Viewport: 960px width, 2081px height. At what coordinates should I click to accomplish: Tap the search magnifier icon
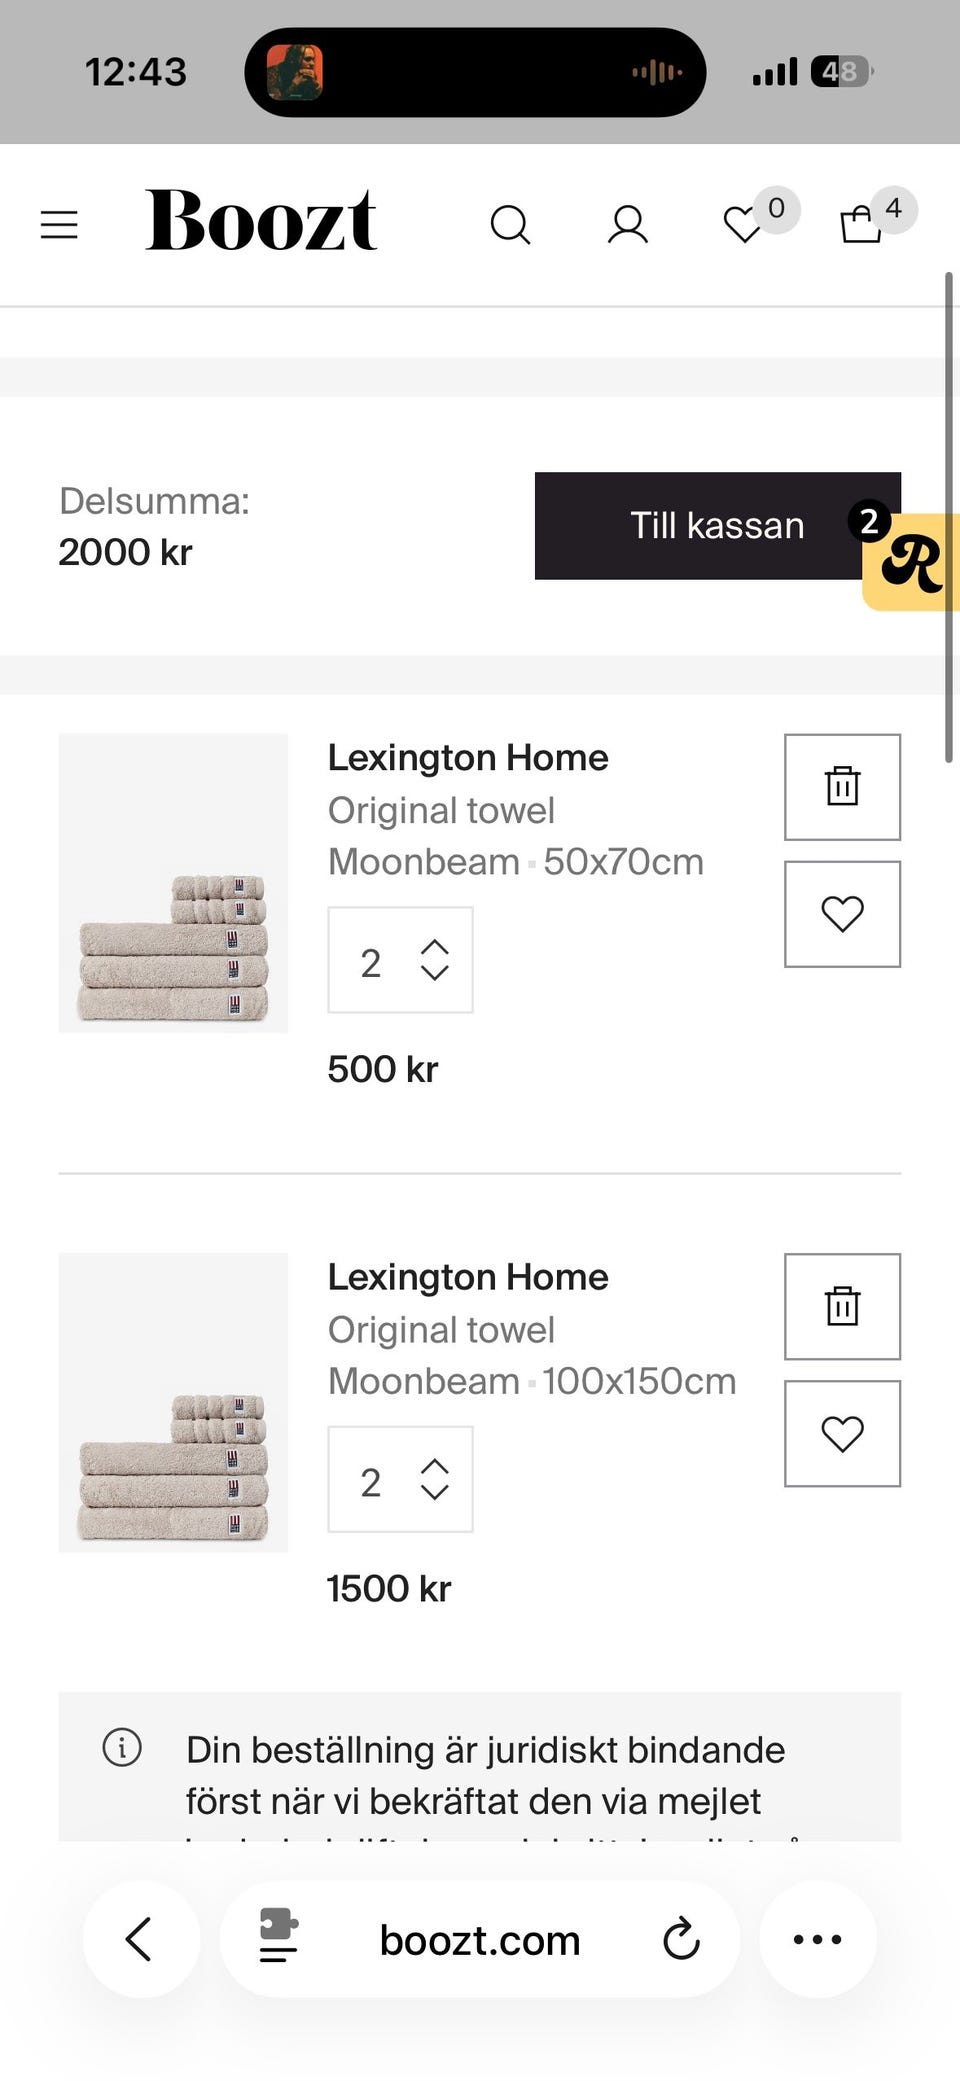click(510, 224)
